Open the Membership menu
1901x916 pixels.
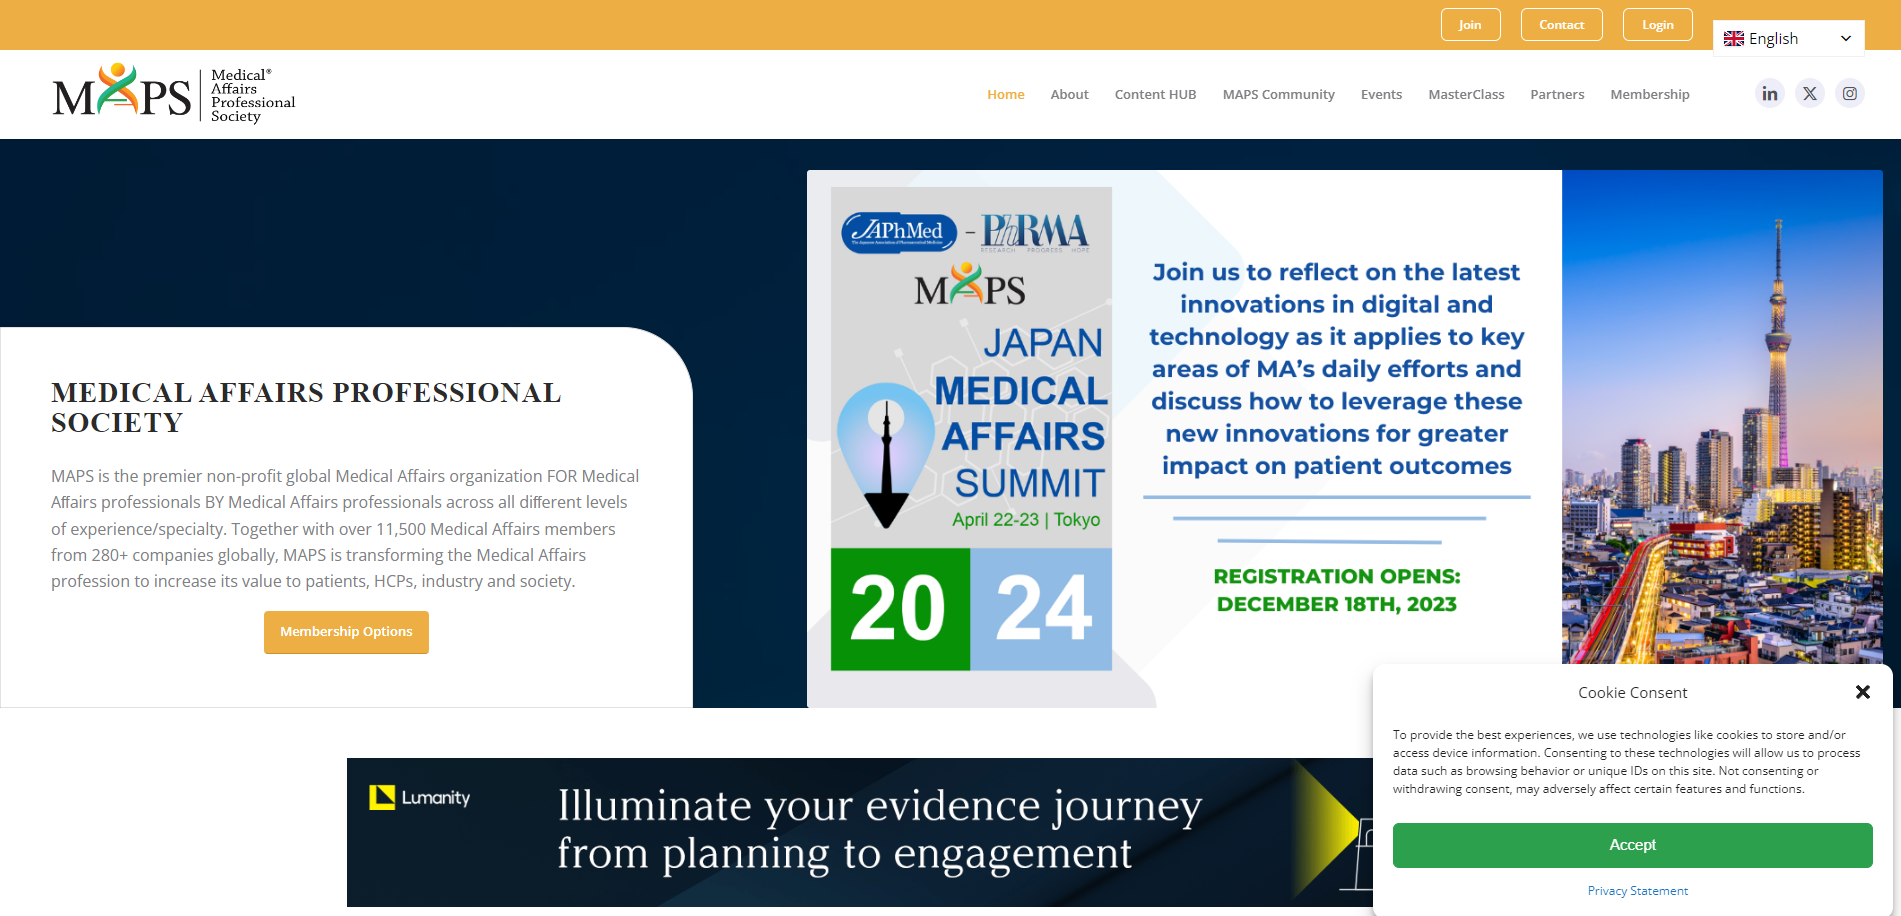point(1650,95)
